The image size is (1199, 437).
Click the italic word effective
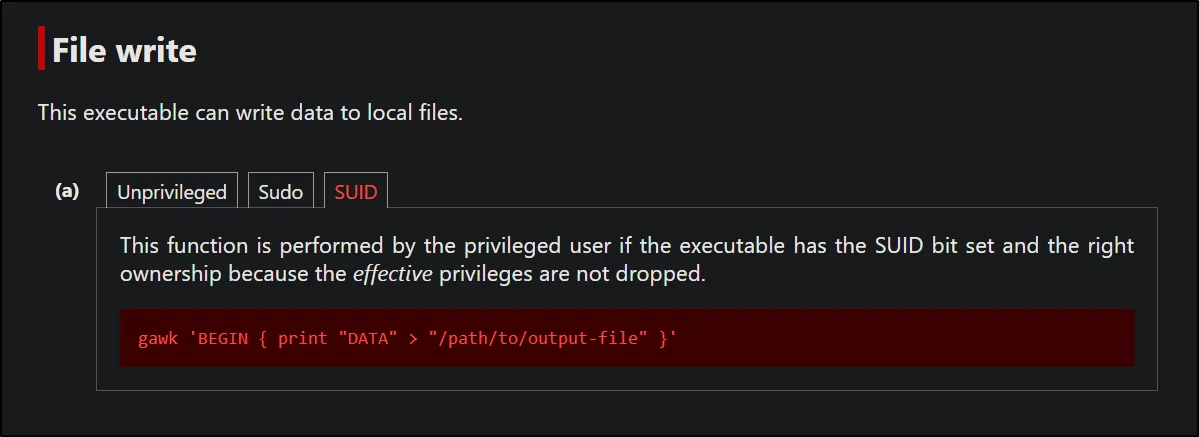pos(392,274)
